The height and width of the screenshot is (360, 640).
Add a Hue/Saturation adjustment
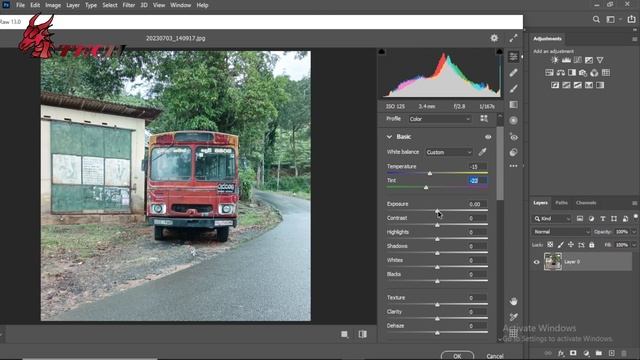click(549, 73)
